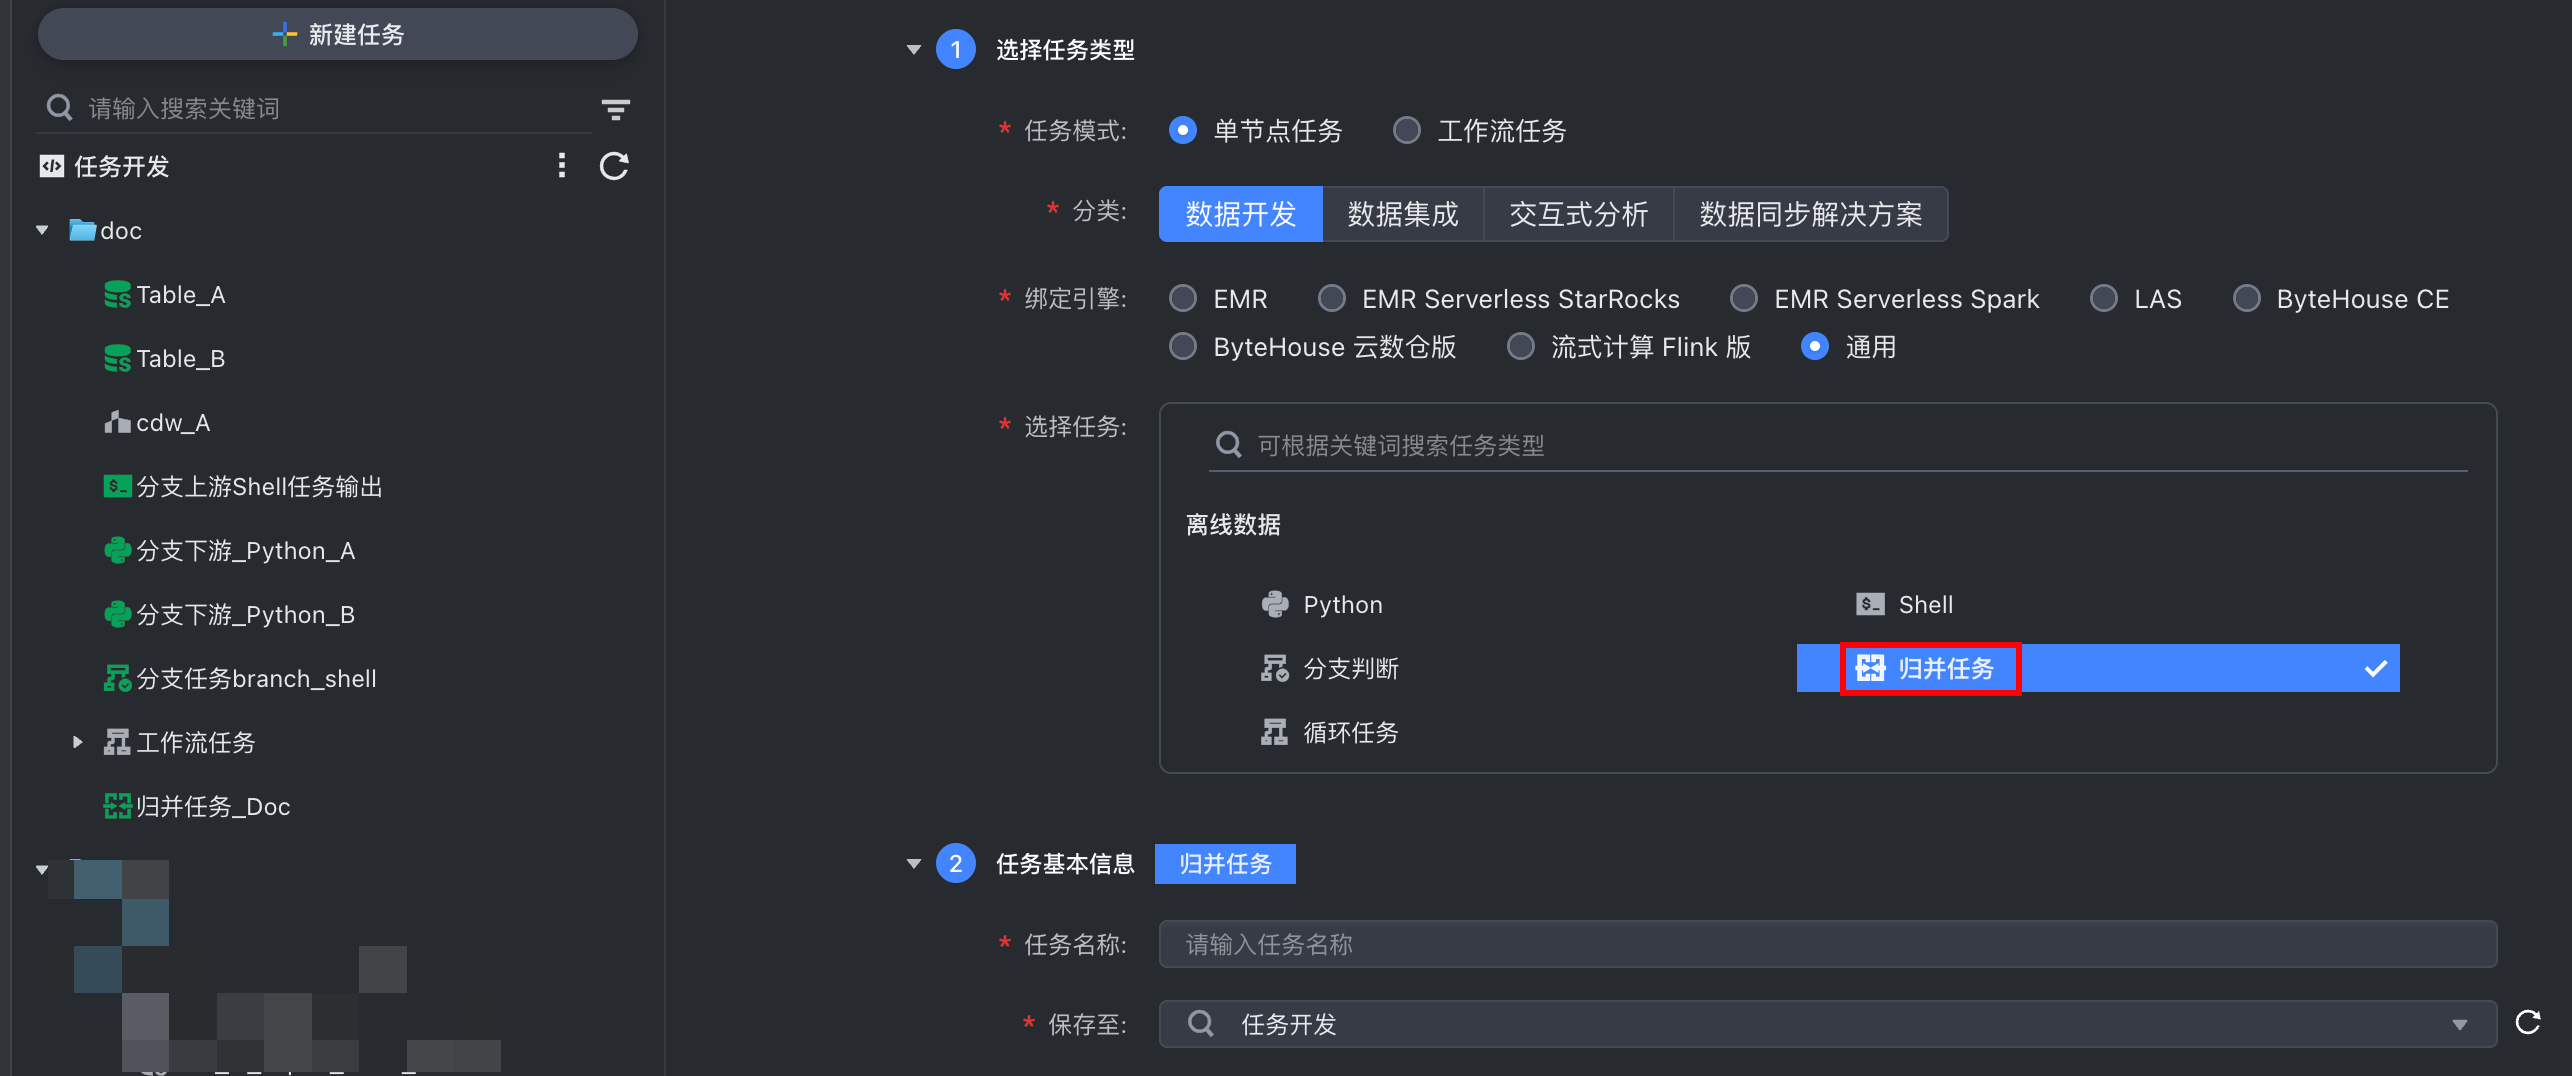Click the Table_A tree item icon
The height and width of the screenshot is (1076, 2572).
tap(117, 295)
